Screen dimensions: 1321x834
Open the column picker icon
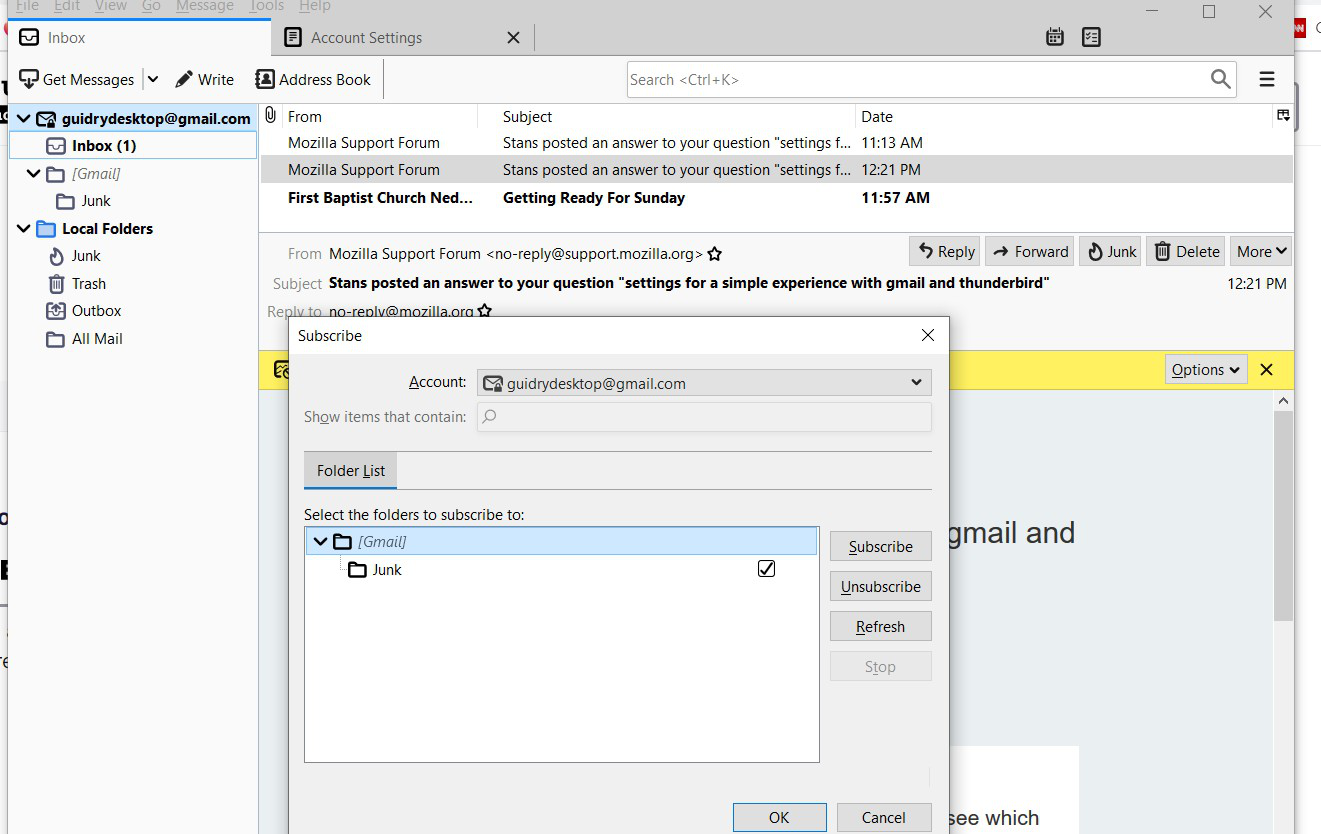pyautogui.click(x=1283, y=116)
